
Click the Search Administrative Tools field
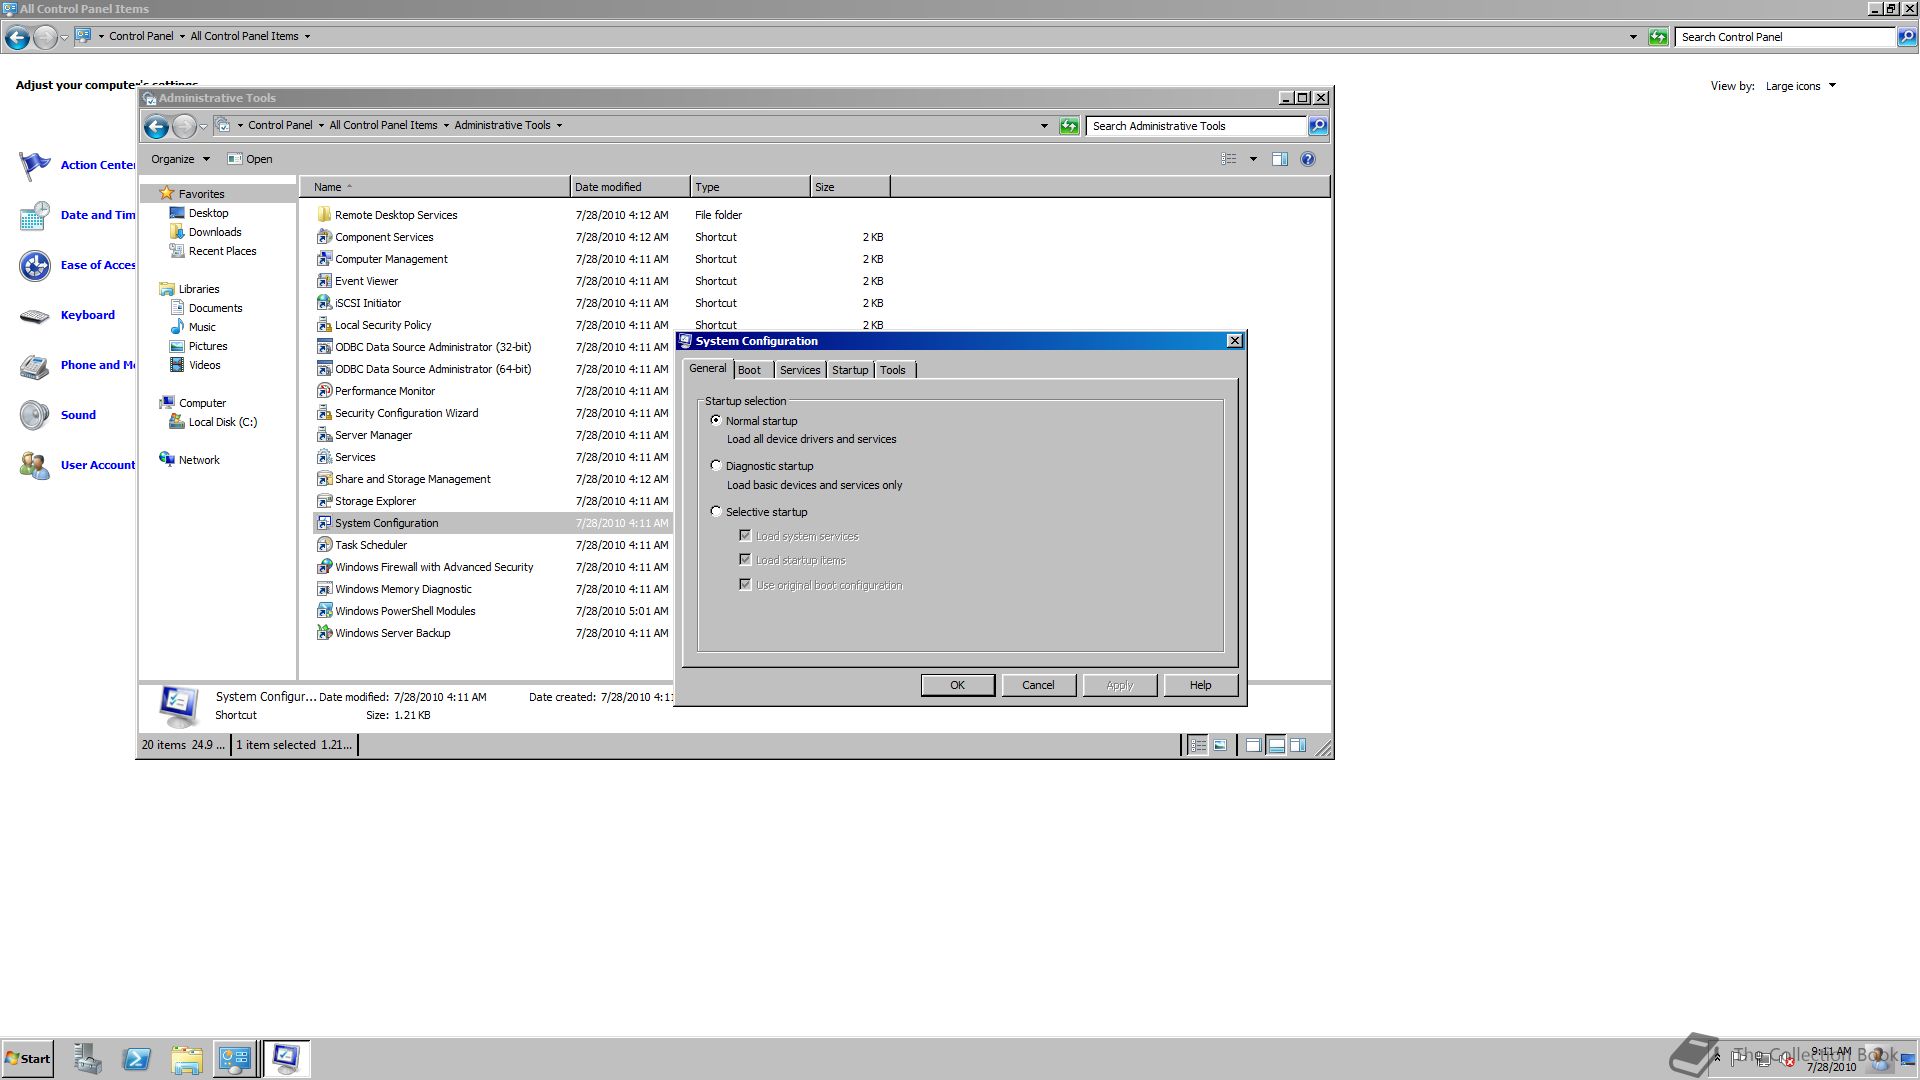[1196, 126]
